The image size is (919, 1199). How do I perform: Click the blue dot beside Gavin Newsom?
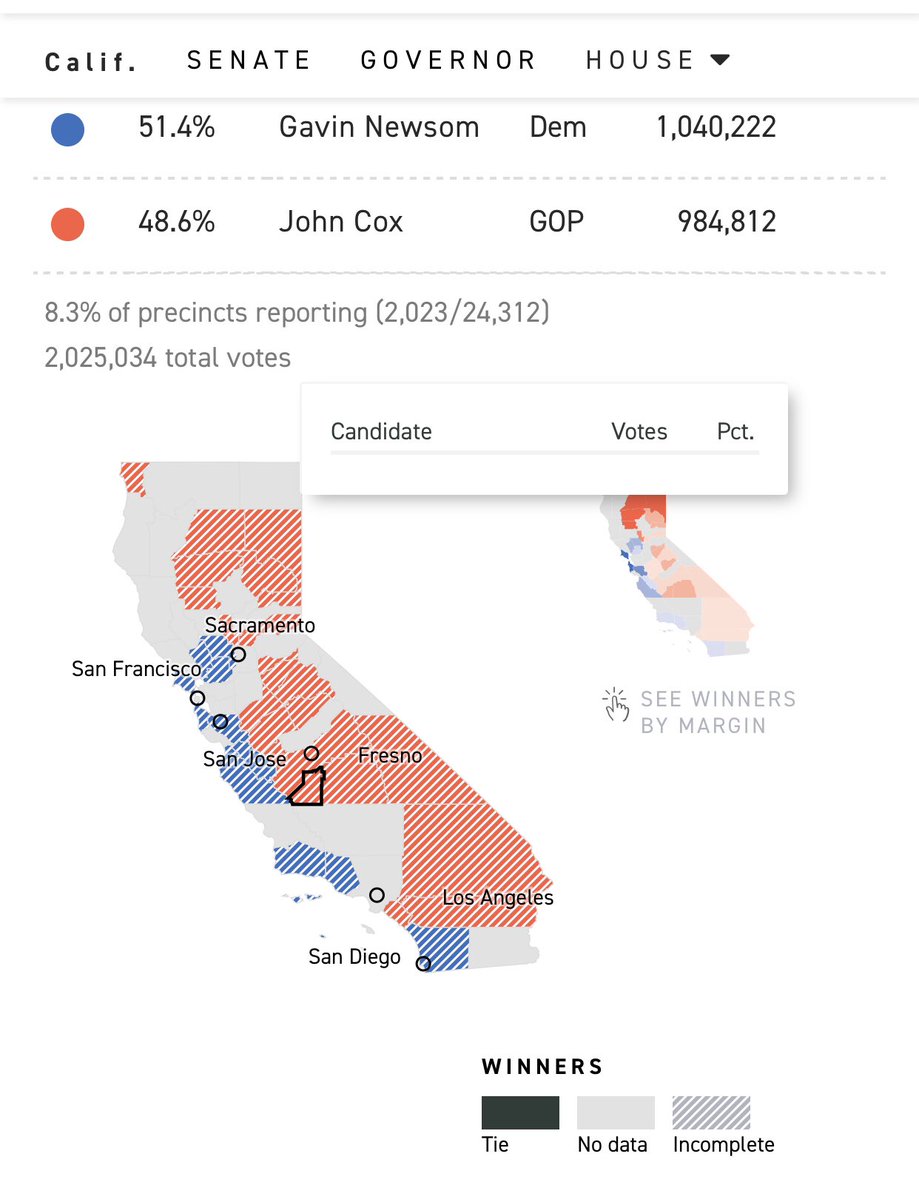tap(67, 128)
